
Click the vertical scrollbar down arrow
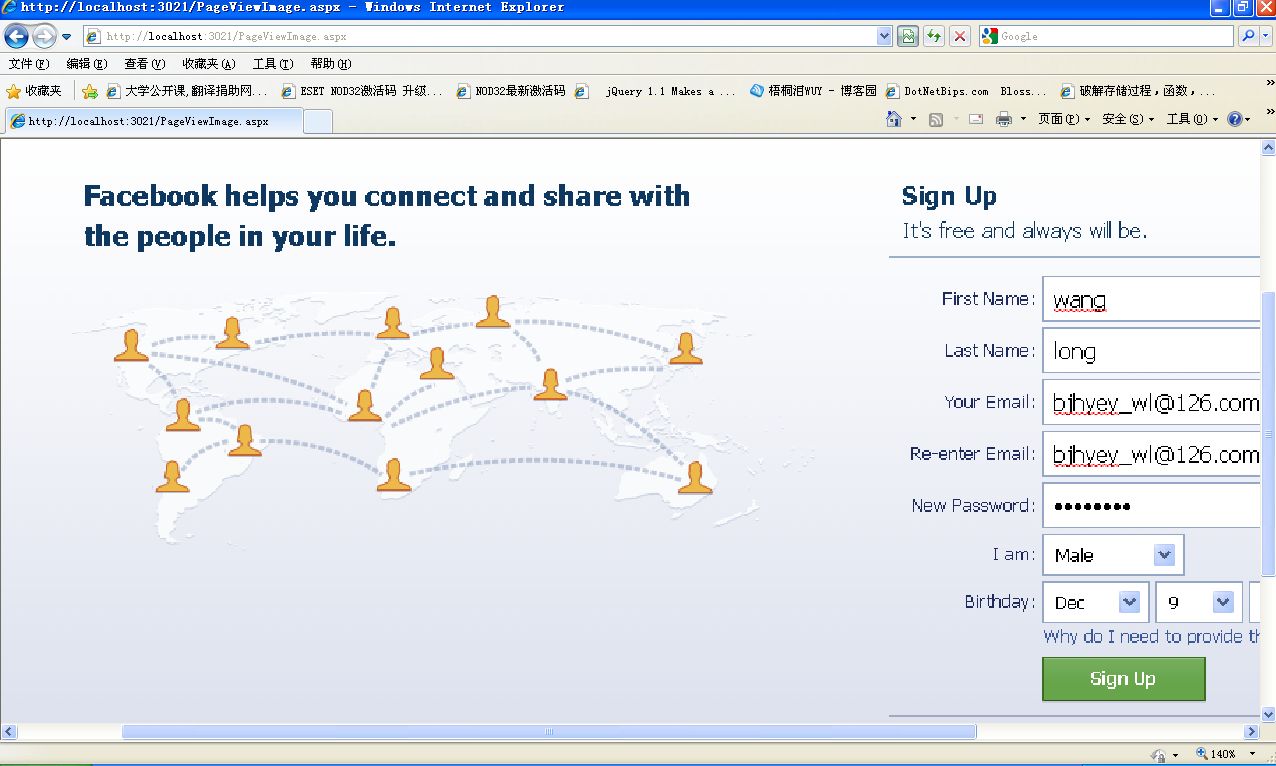(x=1268, y=714)
